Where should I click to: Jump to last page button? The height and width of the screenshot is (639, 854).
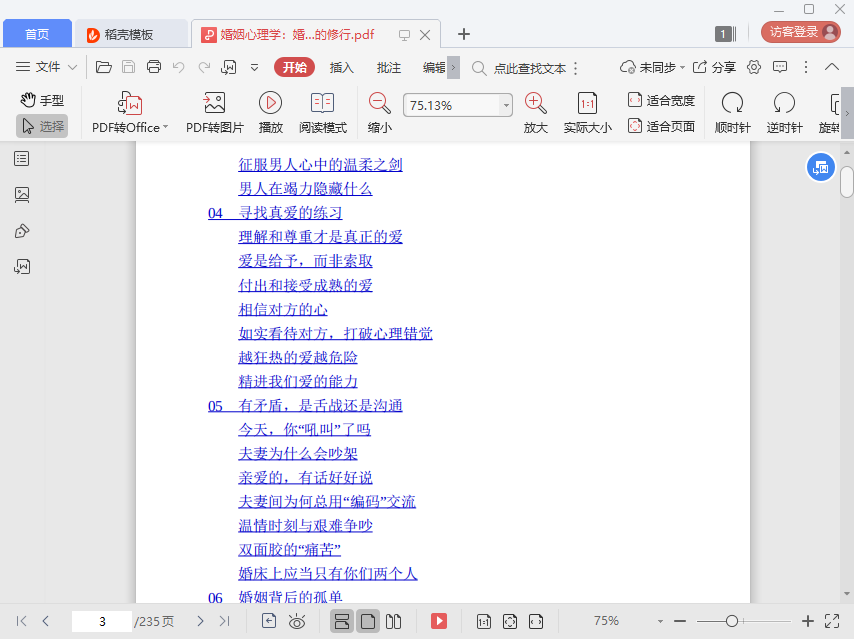[224, 621]
